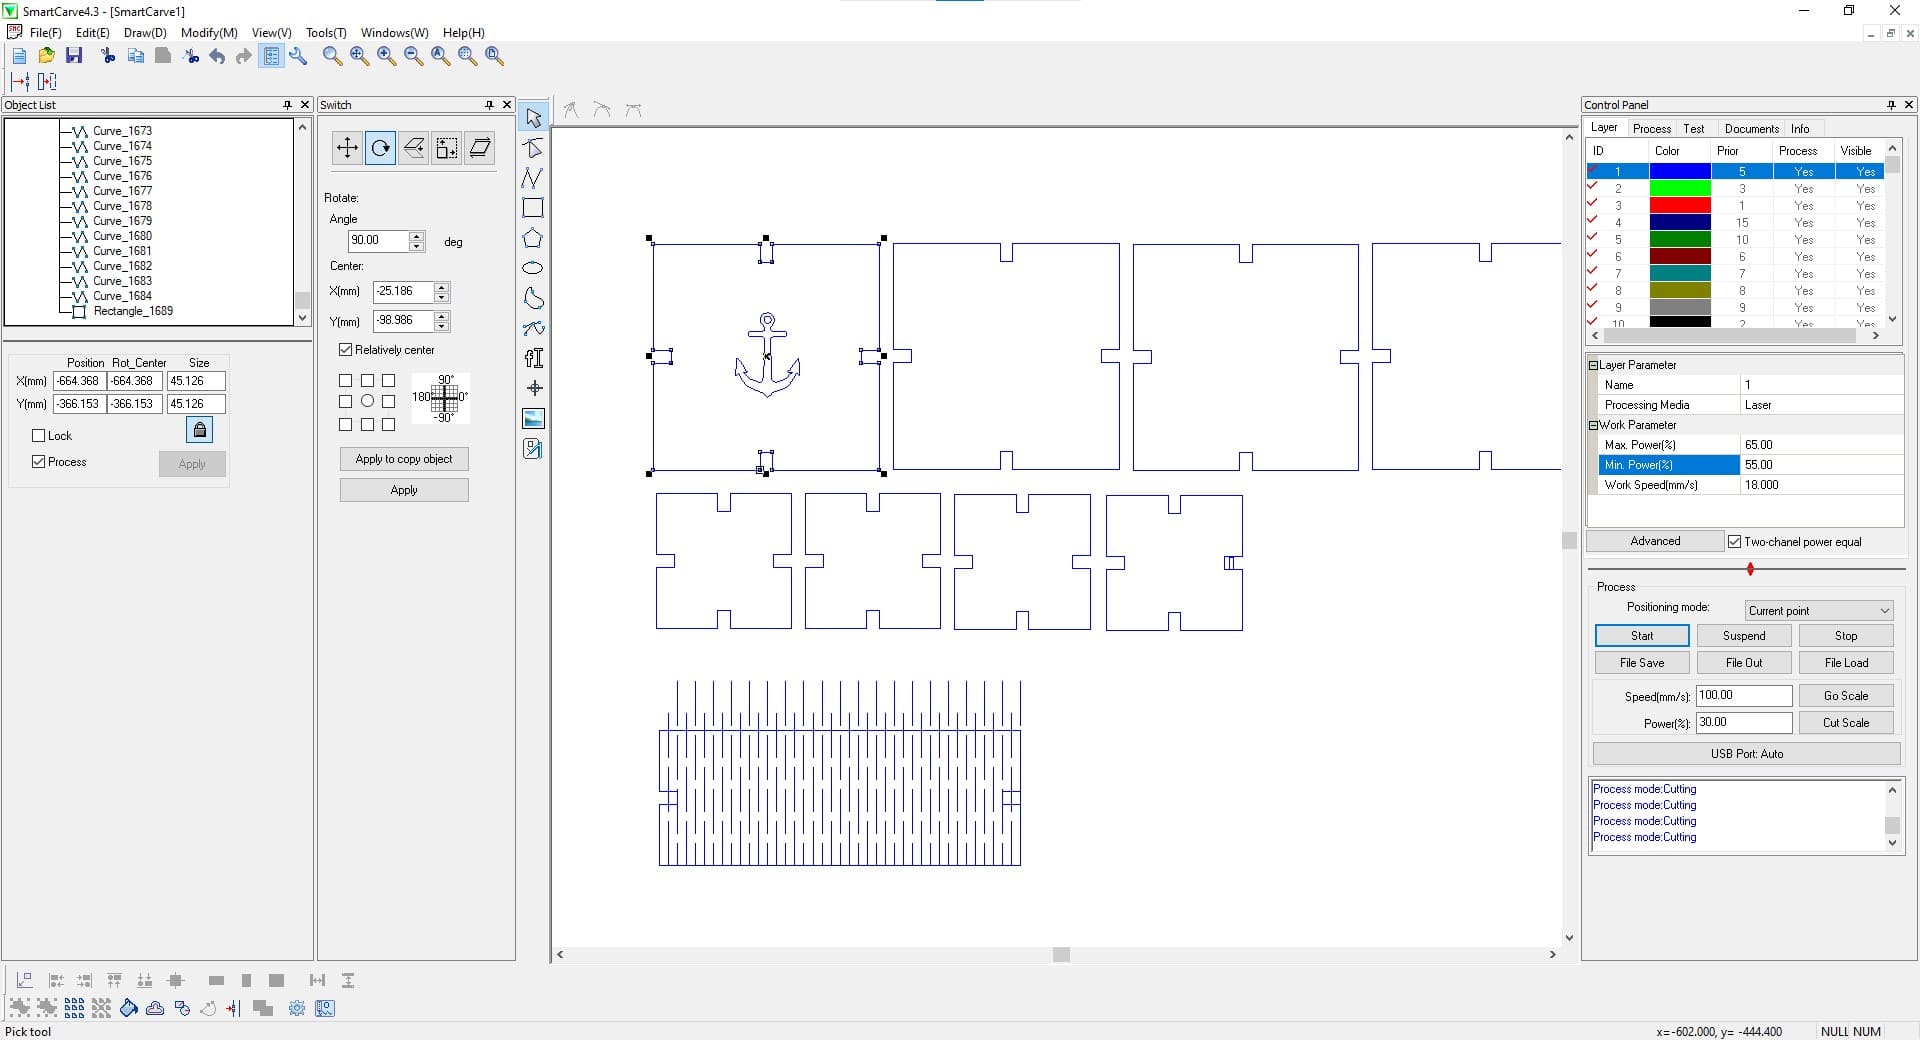Select the Text tool in the left toolbar
This screenshot has width=1920, height=1040.
533,357
